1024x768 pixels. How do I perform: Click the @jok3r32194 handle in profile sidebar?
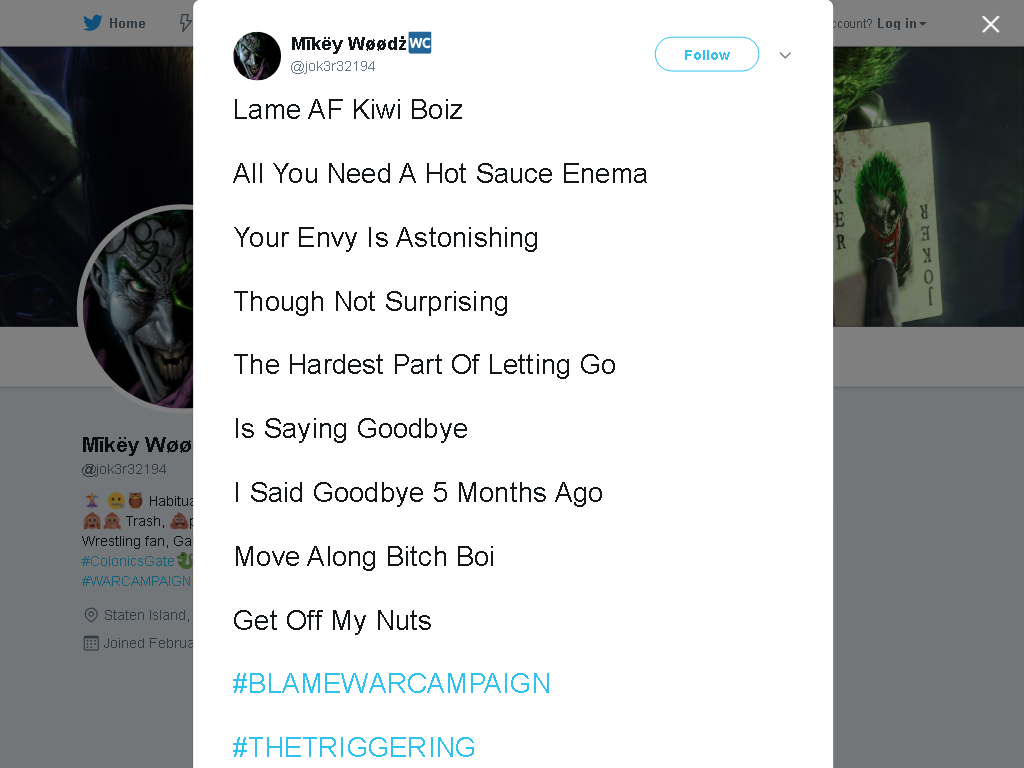[124, 470]
